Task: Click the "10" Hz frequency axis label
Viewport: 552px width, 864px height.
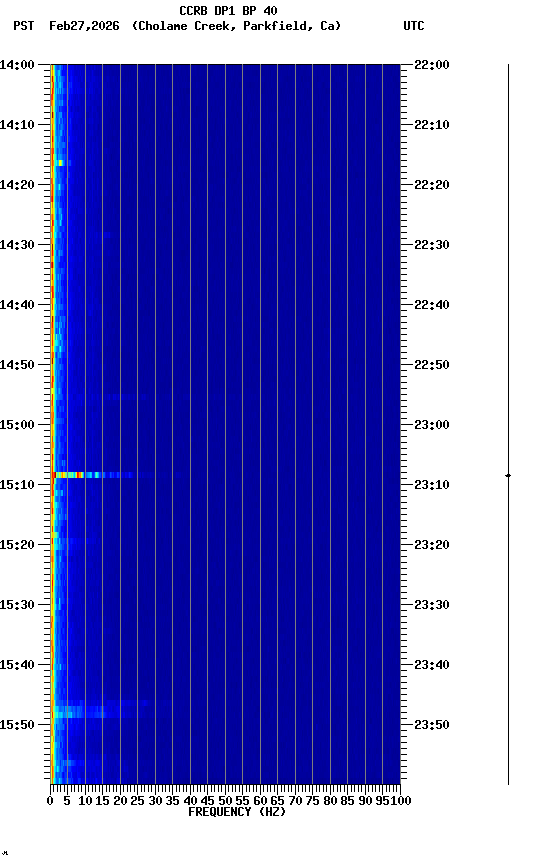Action: click(x=85, y=801)
